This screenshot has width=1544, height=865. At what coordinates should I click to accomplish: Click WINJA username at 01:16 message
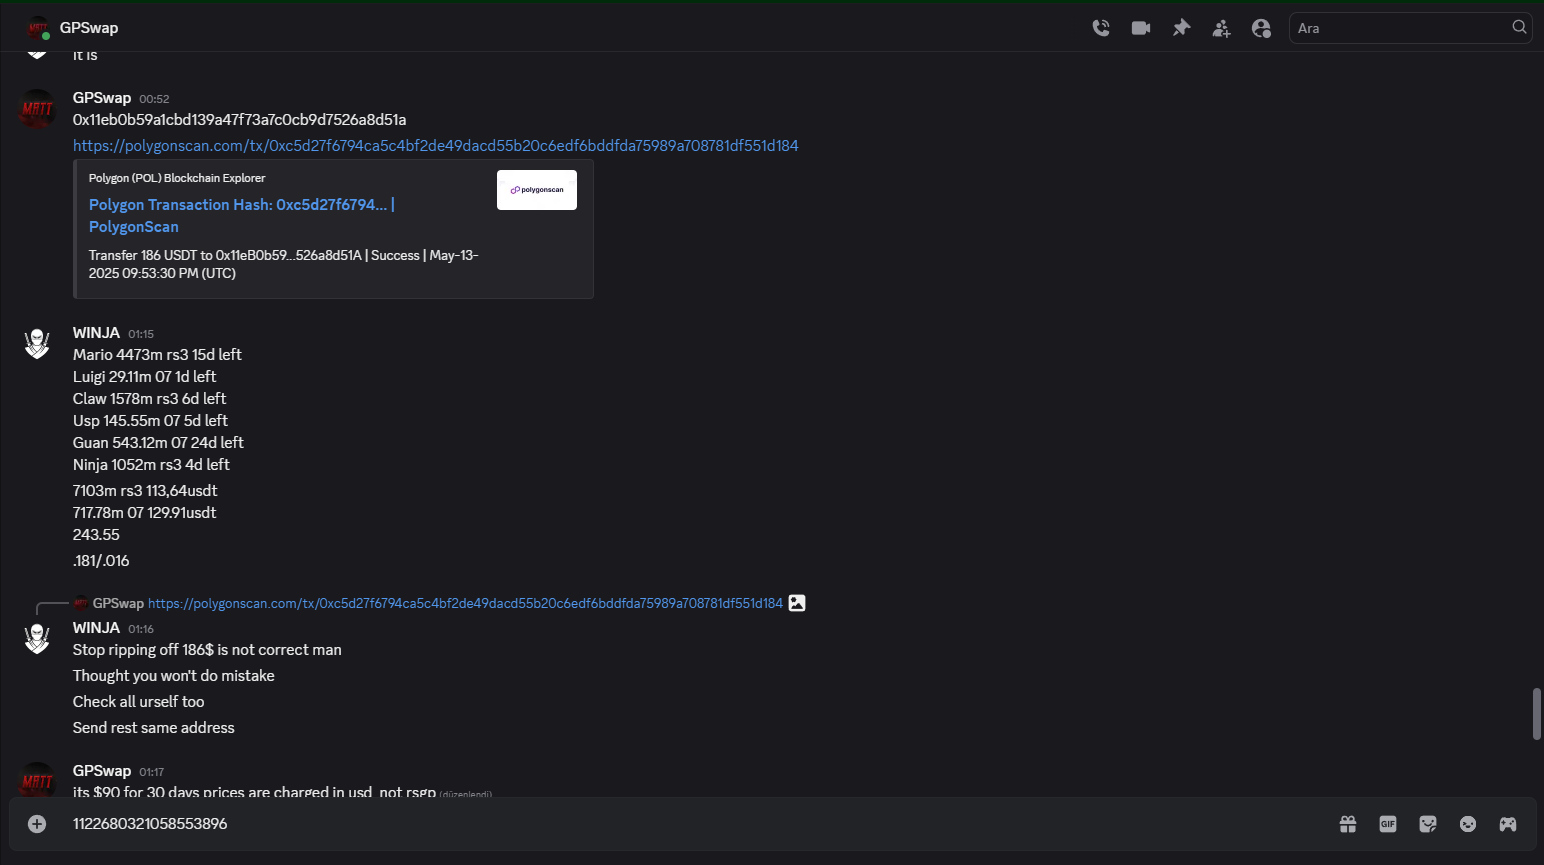click(x=96, y=628)
